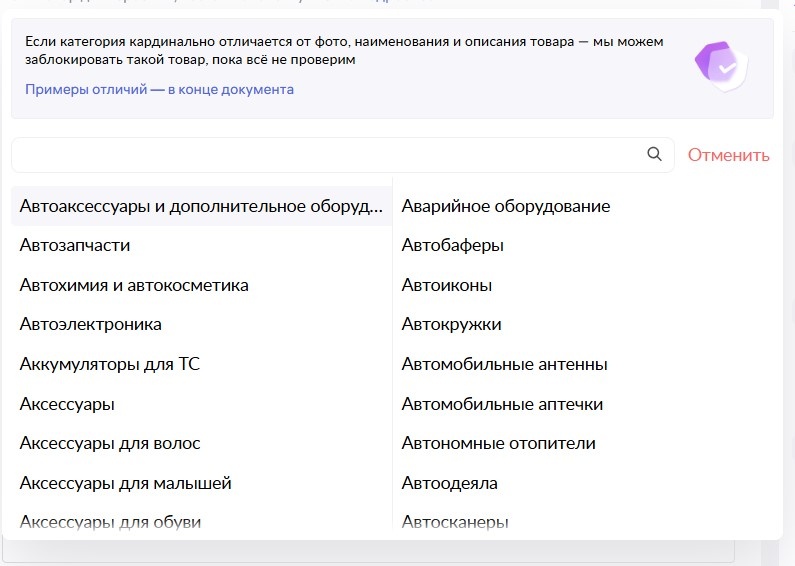Screen dimensions: 795x566
Task: Select the Аварийное оборудование subcategory
Action: coord(505,206)
